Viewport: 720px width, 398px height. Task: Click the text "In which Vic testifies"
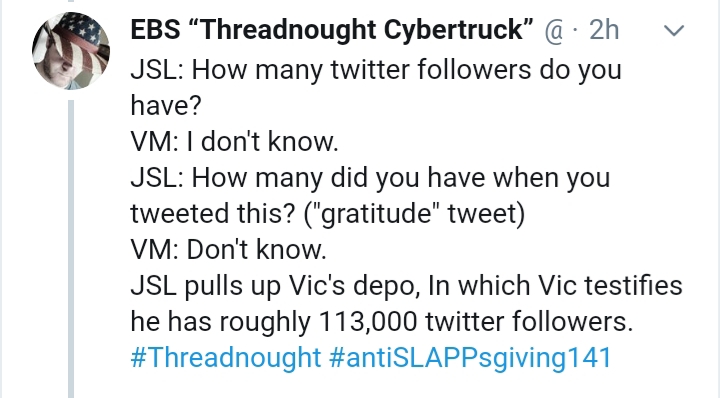pyautogui.click(x=555, y=286)
